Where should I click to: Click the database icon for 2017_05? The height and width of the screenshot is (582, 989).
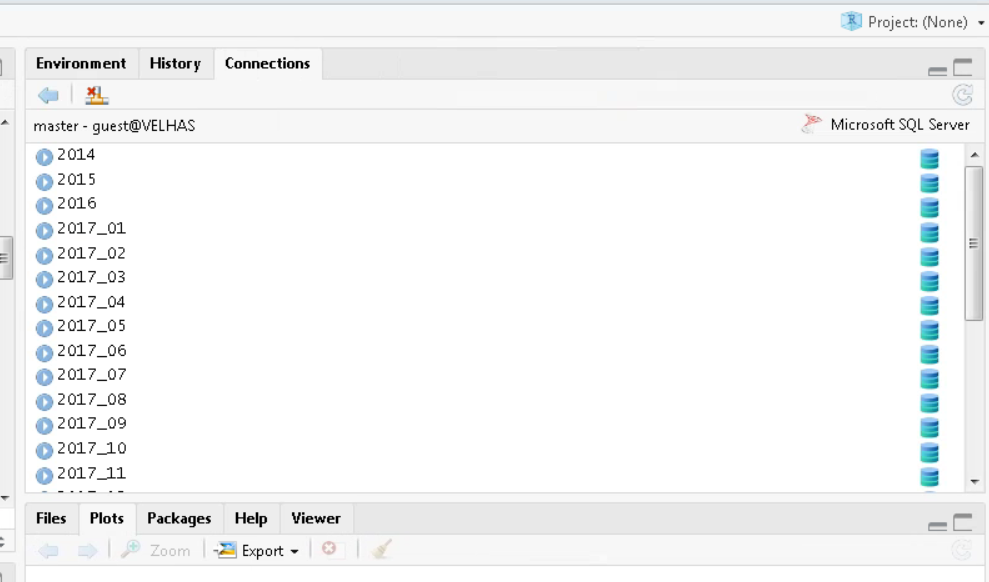pos(929,329)
